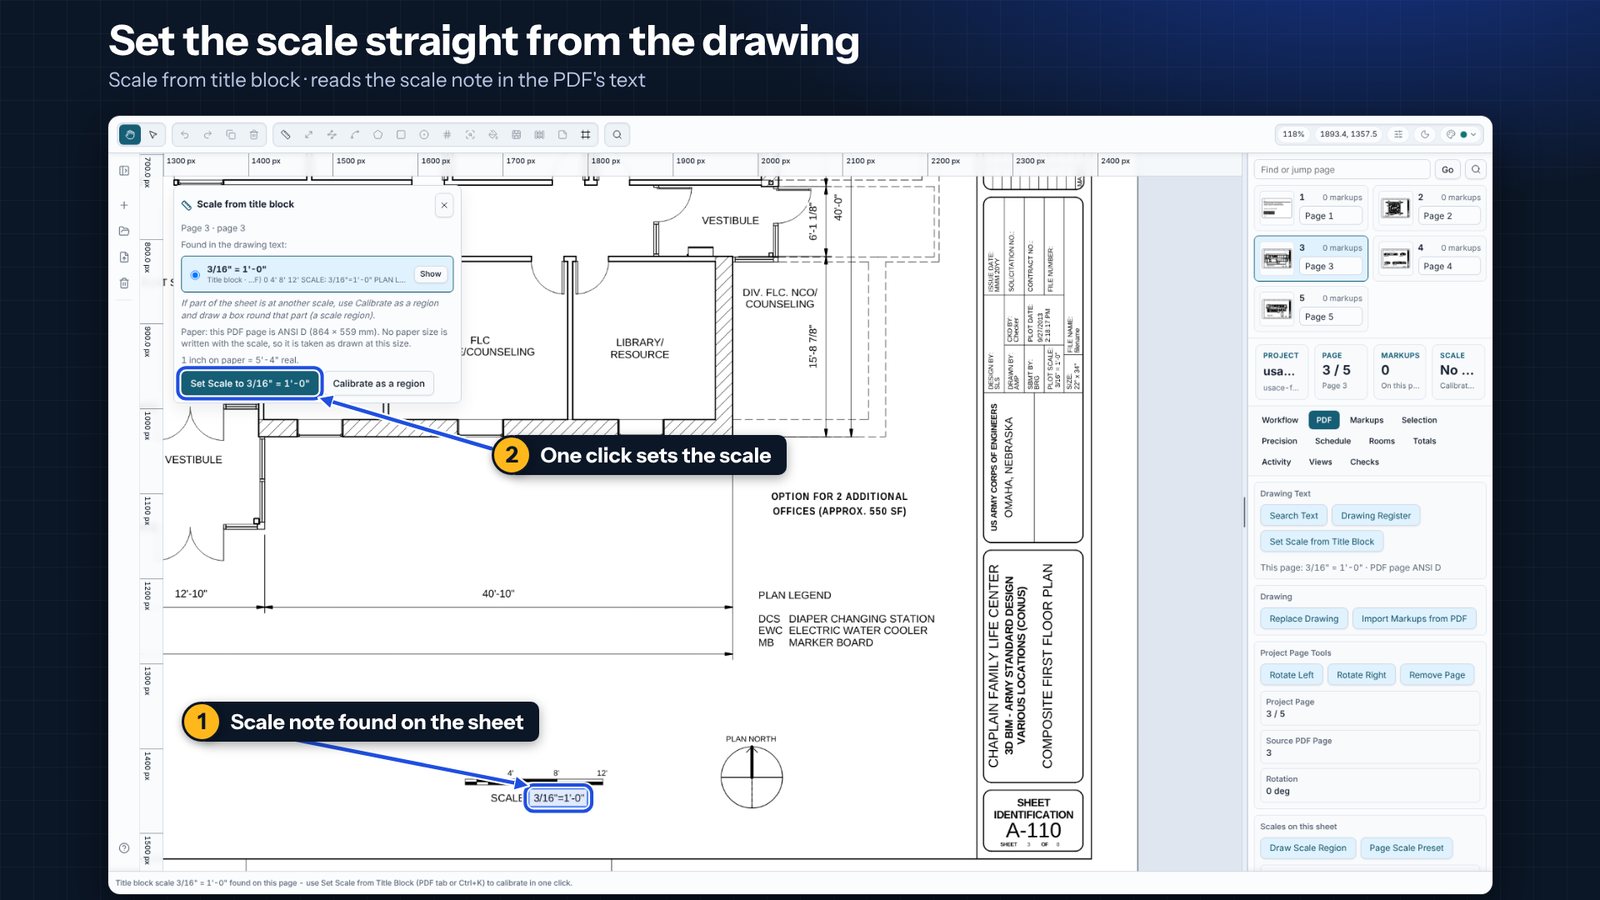Open the display settings sliders icon
This screenshot has width=1600, height=900.
pos(1398,134)
